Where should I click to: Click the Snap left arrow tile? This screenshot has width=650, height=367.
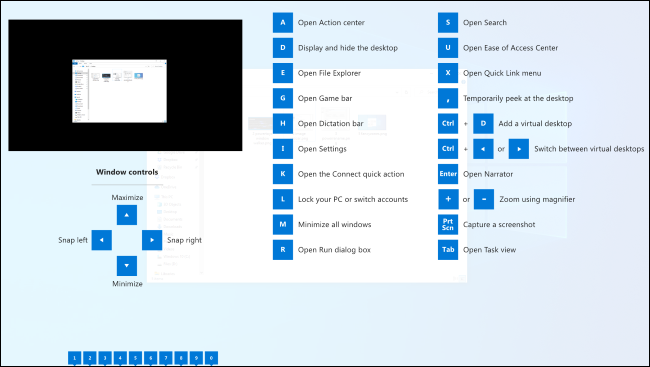click(102, 240)
